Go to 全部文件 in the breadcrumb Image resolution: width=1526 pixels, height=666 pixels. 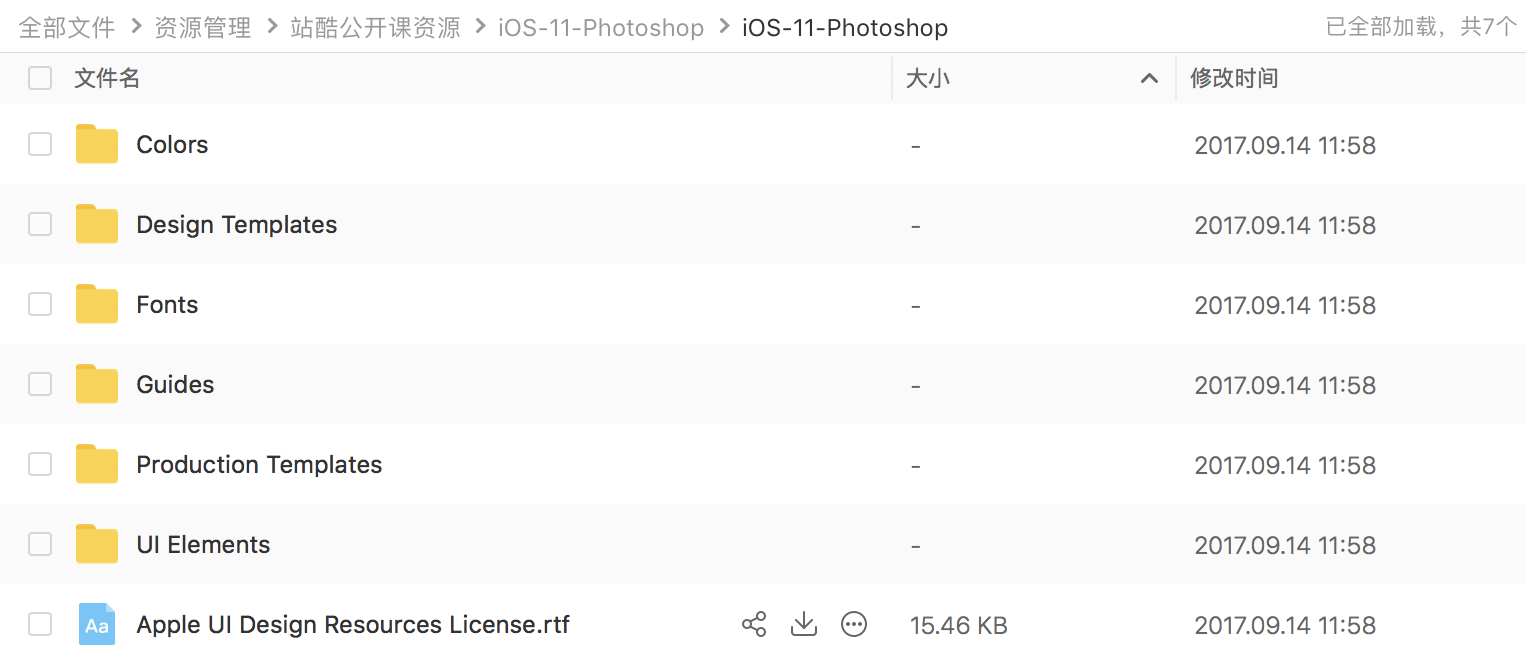tap(67, 28)
